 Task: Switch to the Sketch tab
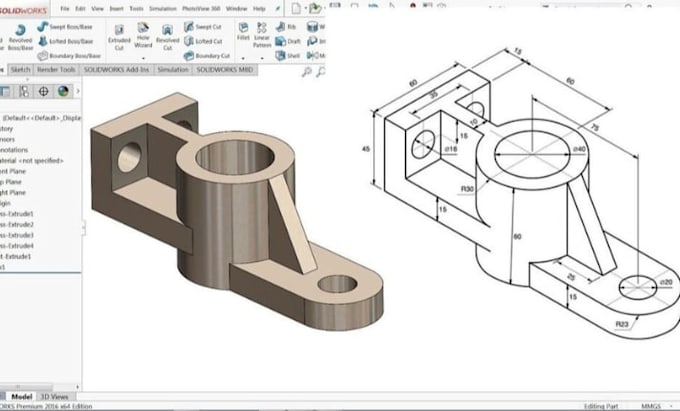pos(20,69)
